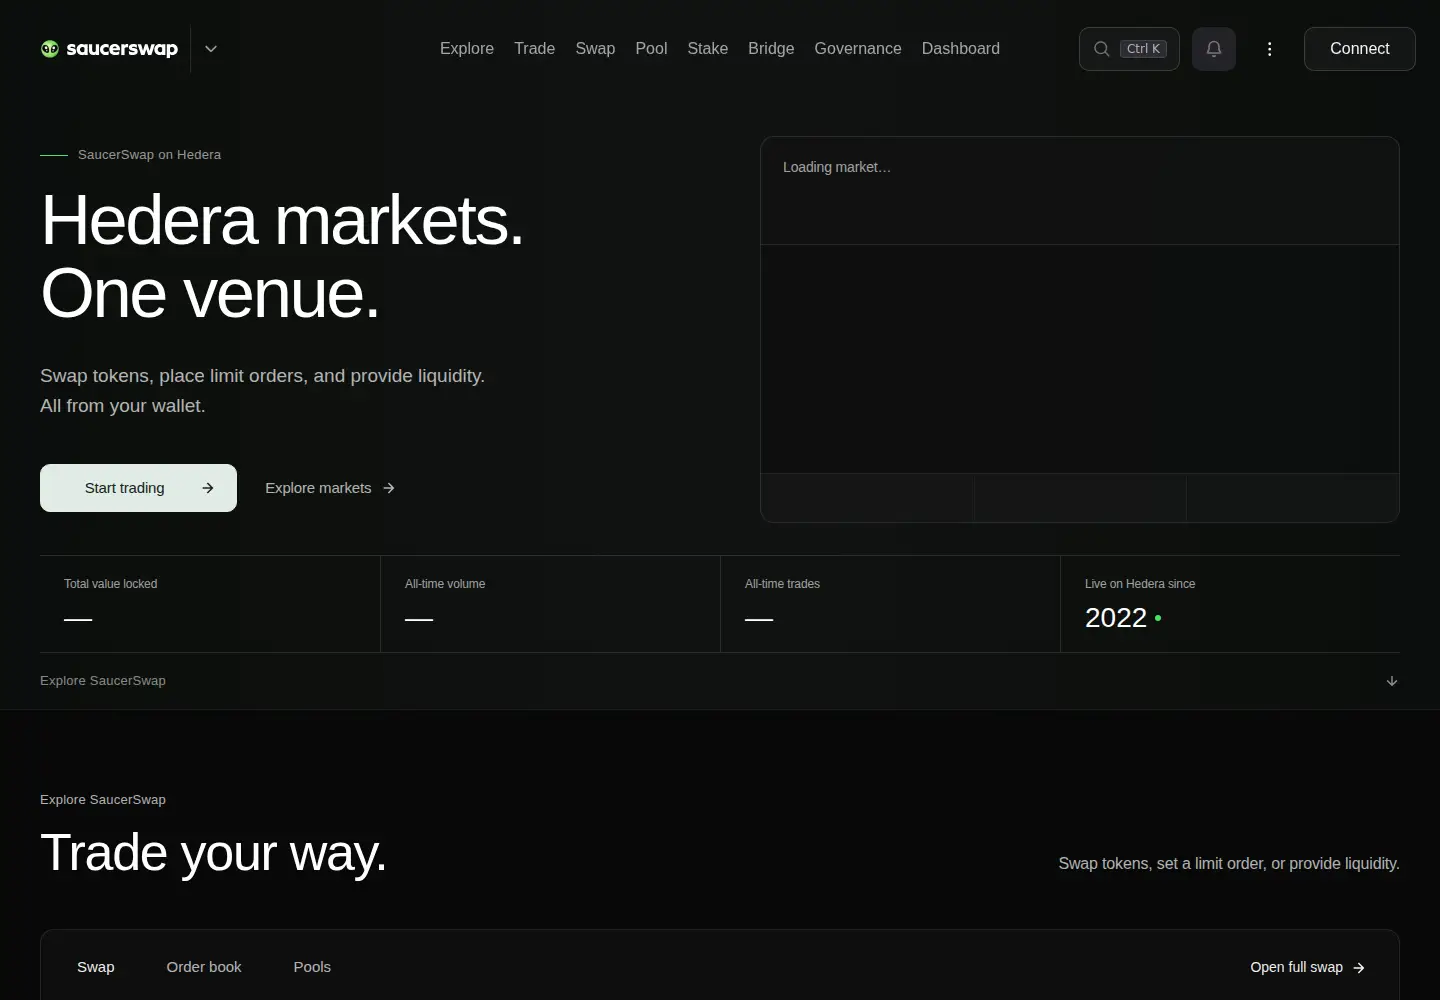
Task: Click the Start trading button
Action: pyautogui.click(x=138, y=488)
